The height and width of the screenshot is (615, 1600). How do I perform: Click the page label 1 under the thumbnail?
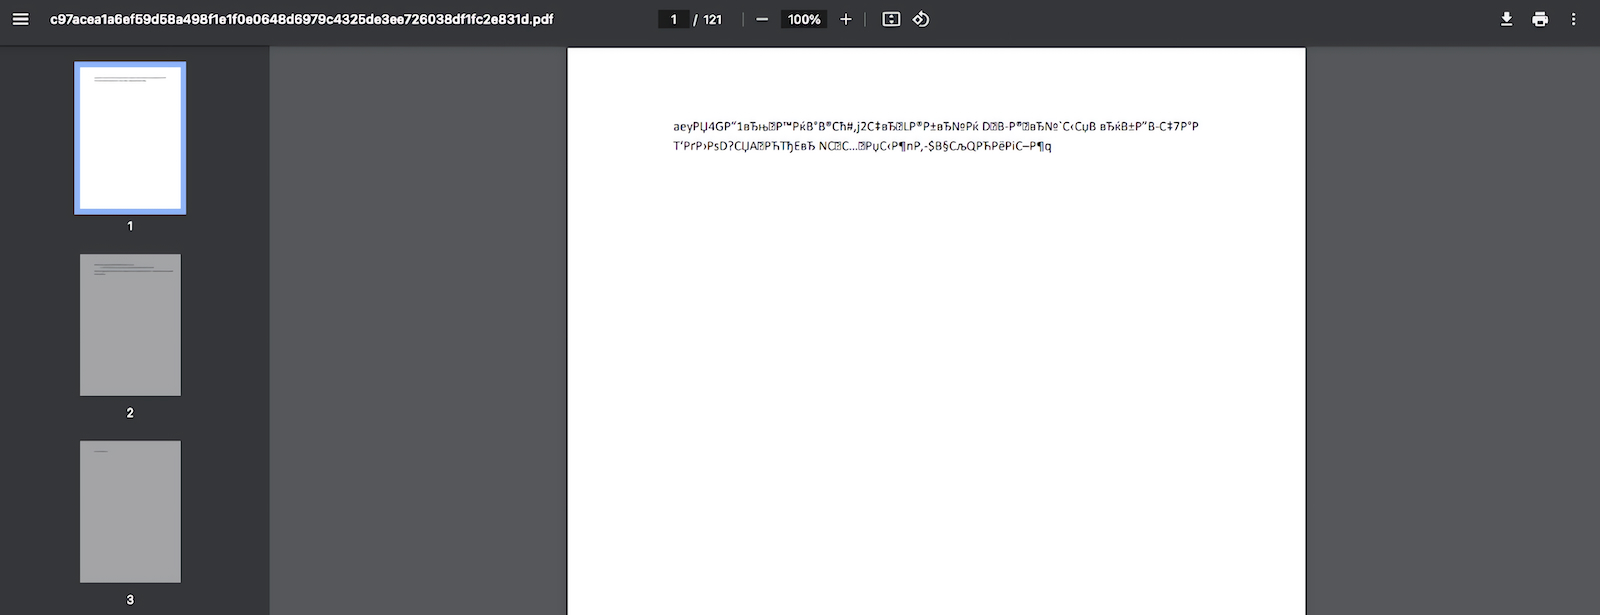click(130, 226)
